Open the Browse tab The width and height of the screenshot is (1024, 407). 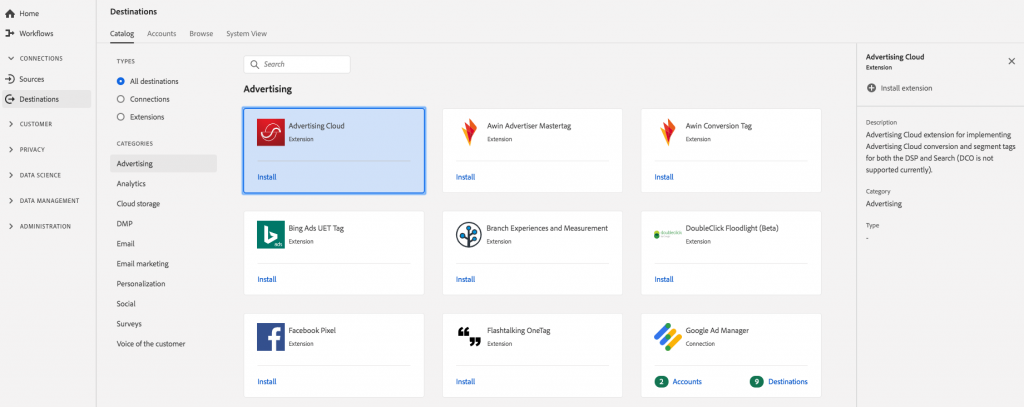(201, 33)
